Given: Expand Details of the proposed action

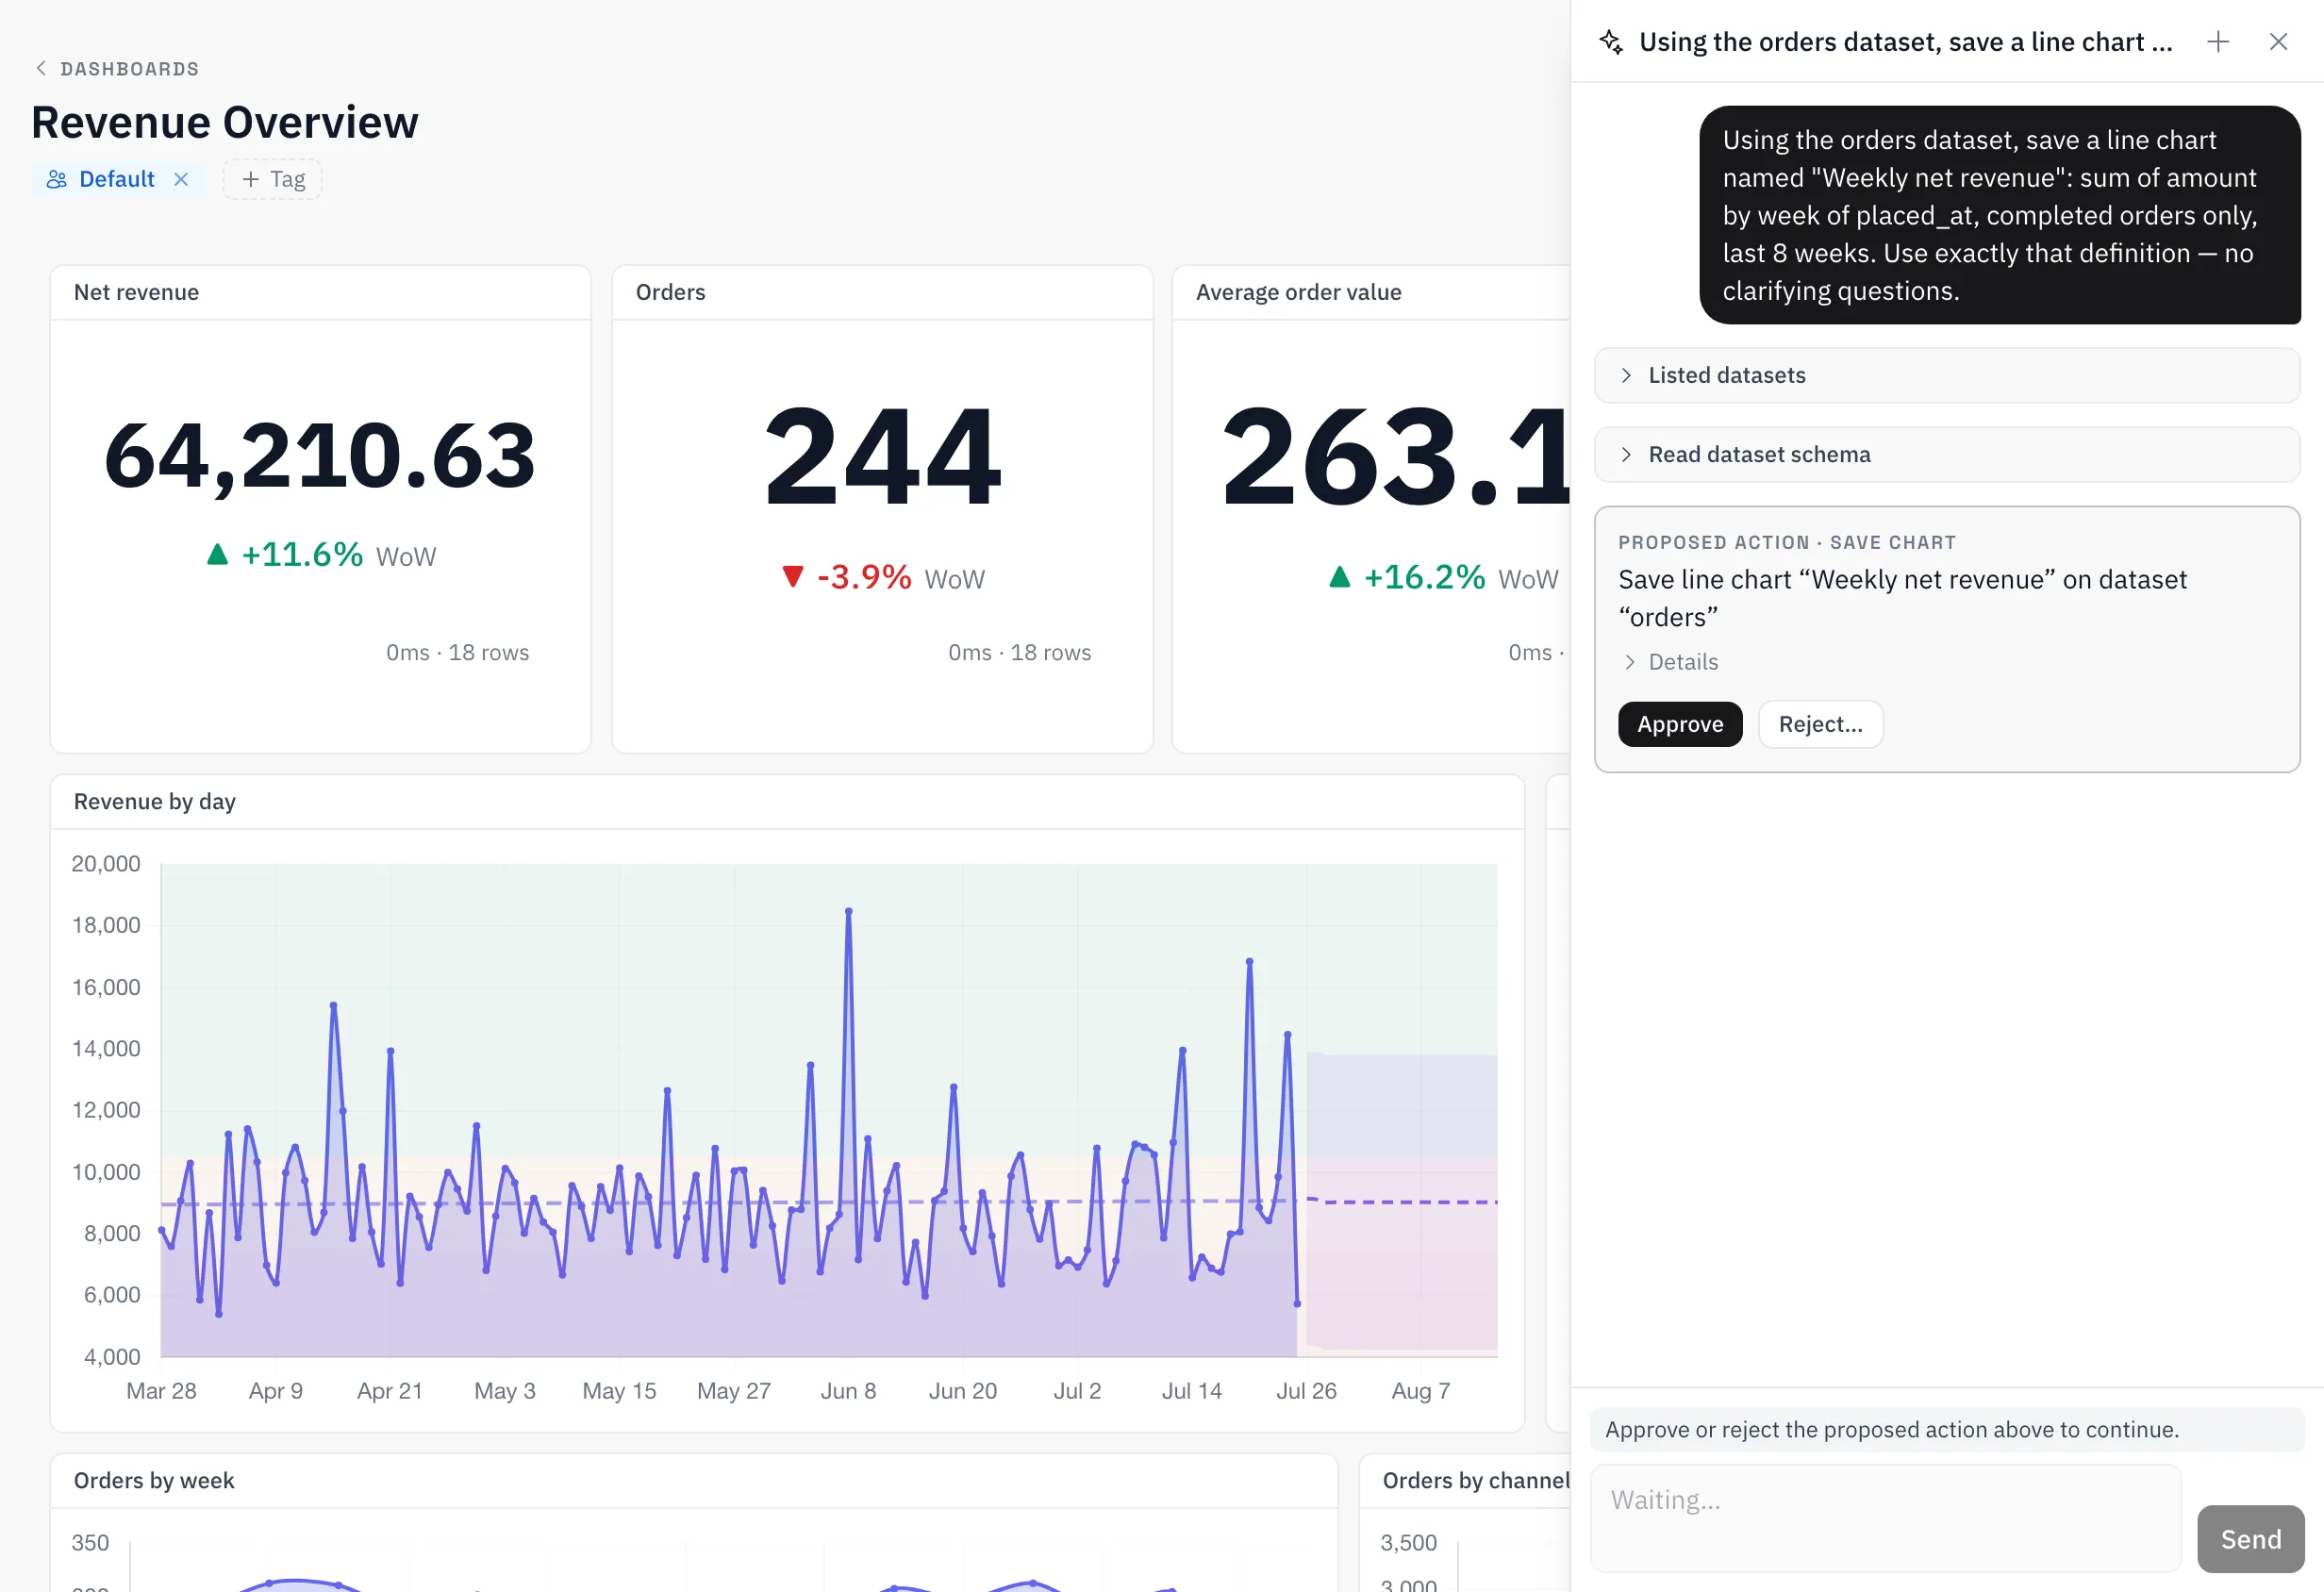Looking at the screenshot, I should point(1669,662).
